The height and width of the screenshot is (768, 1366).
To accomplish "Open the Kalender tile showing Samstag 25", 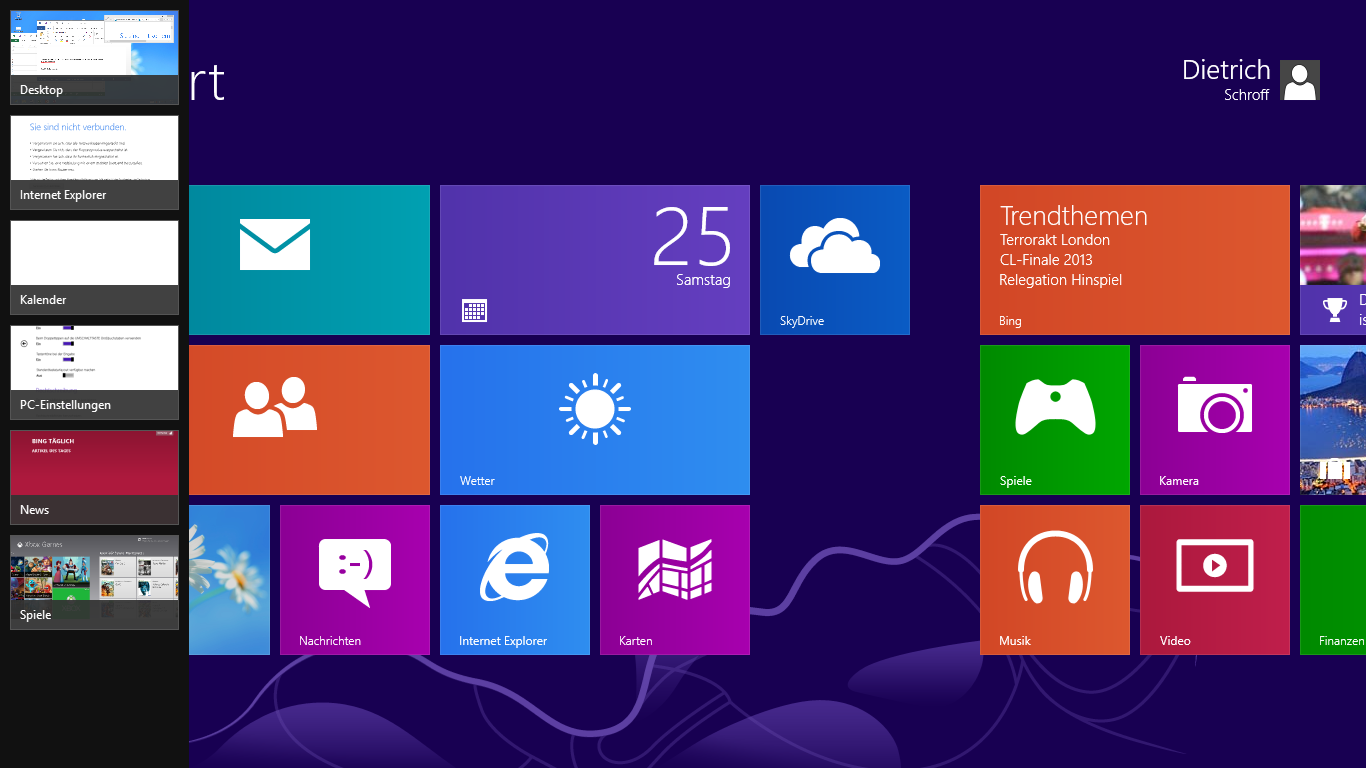I will point(594,259).
